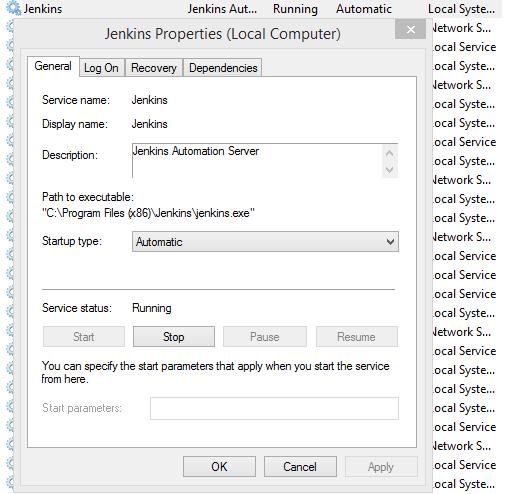Click the Jenkins service gear icon
The width and height of the screenshot is (506, 494).
14,8
